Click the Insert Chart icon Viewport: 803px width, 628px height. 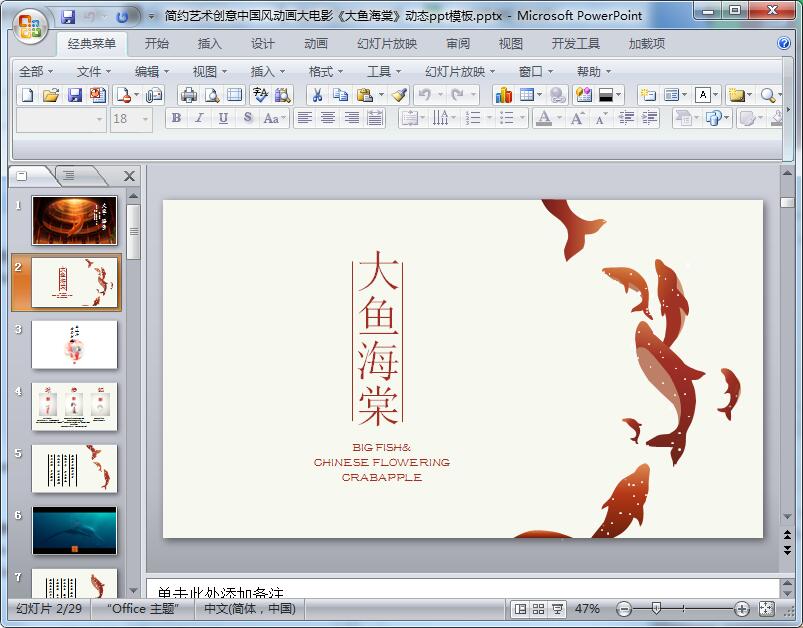pos(503,95)
